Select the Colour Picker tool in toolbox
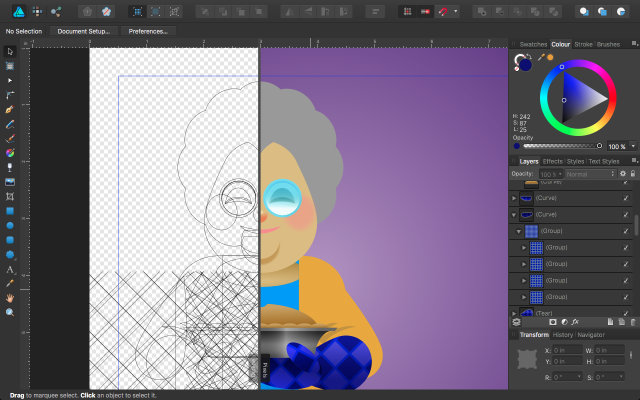The image size is (640, 400). tap(10, 283)
